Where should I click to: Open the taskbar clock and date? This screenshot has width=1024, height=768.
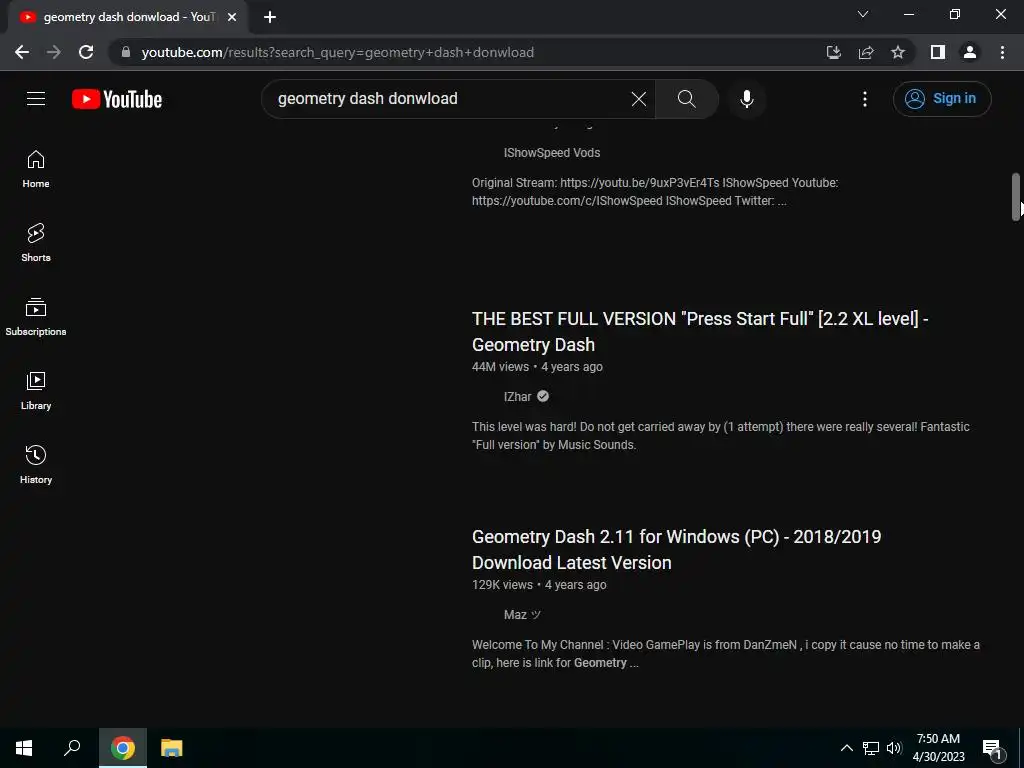point(938,748)
